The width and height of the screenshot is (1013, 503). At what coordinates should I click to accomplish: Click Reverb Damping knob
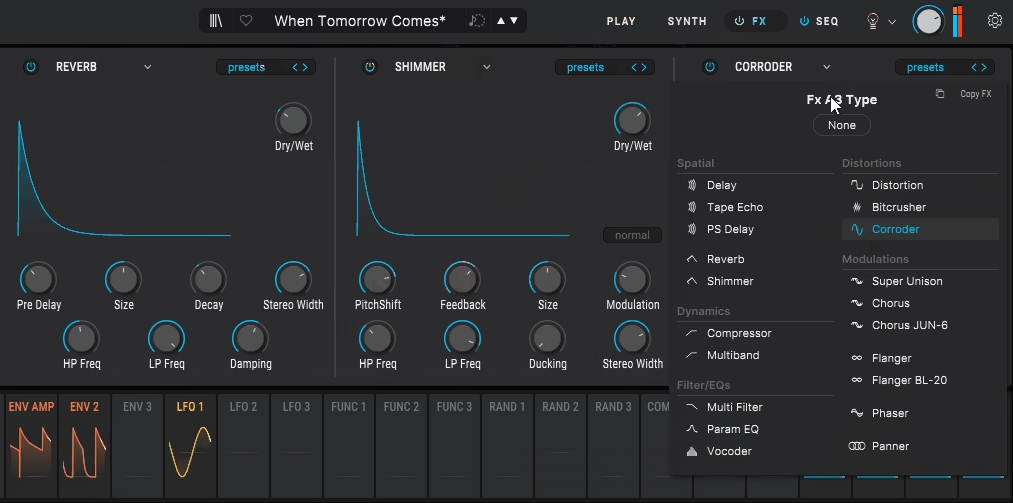point(250,338)
